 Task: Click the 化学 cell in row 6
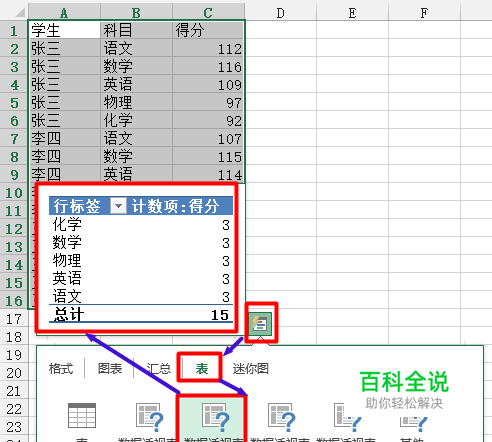tap(136, 121)
